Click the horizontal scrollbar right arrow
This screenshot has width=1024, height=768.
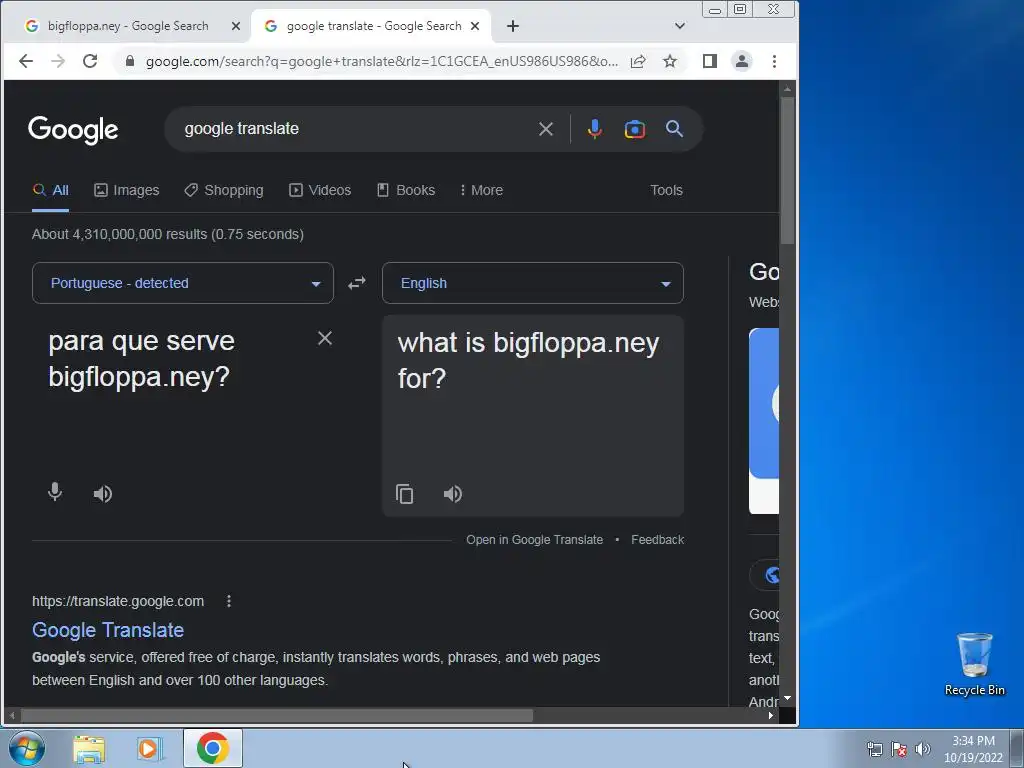[771, 715]
